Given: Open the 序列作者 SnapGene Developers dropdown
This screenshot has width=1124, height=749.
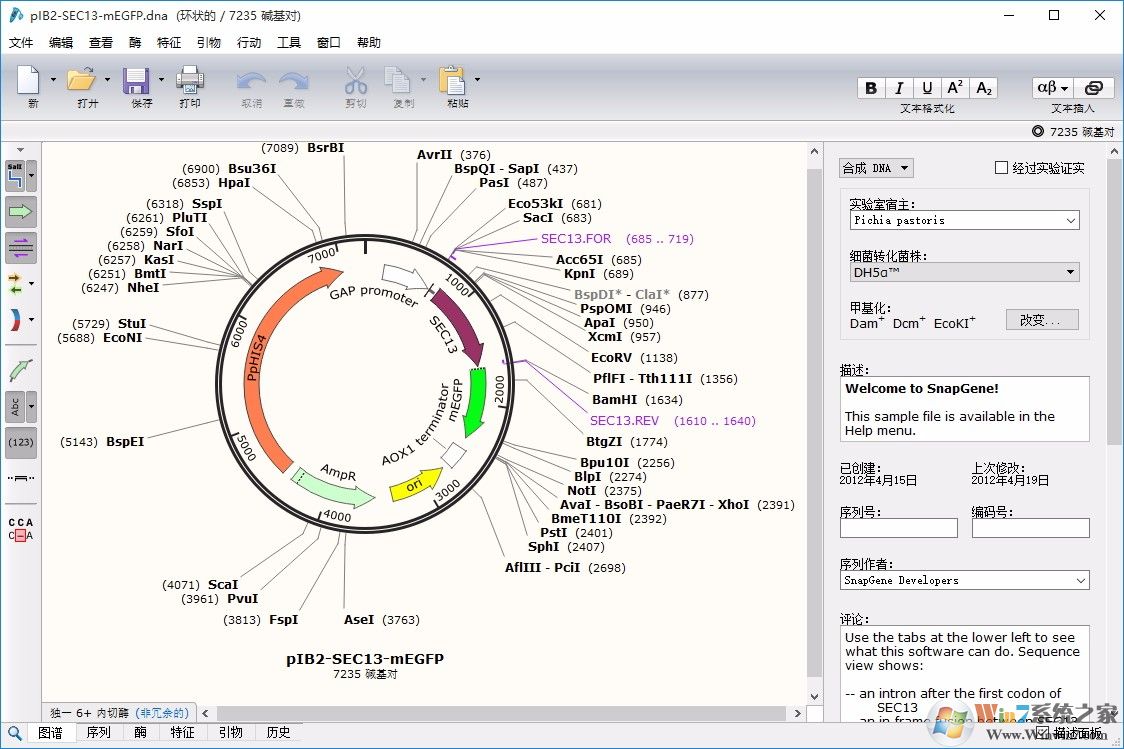Looking at the screenshot, I should (x=963, y=580).
